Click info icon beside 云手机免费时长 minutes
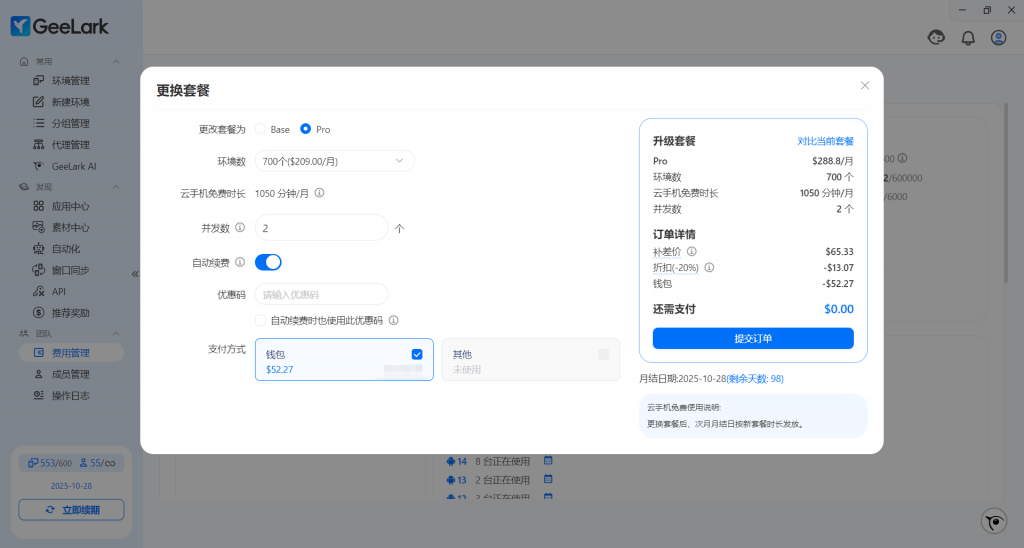 pyautogui.click(x=319, y=194)
